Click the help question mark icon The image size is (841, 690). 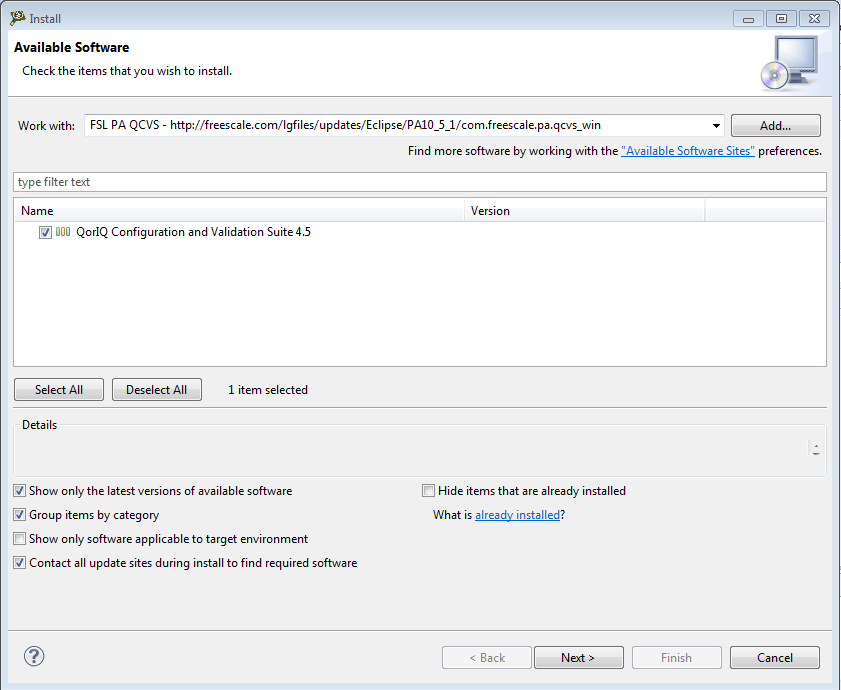pyautogui.click(x=34, y=656)
